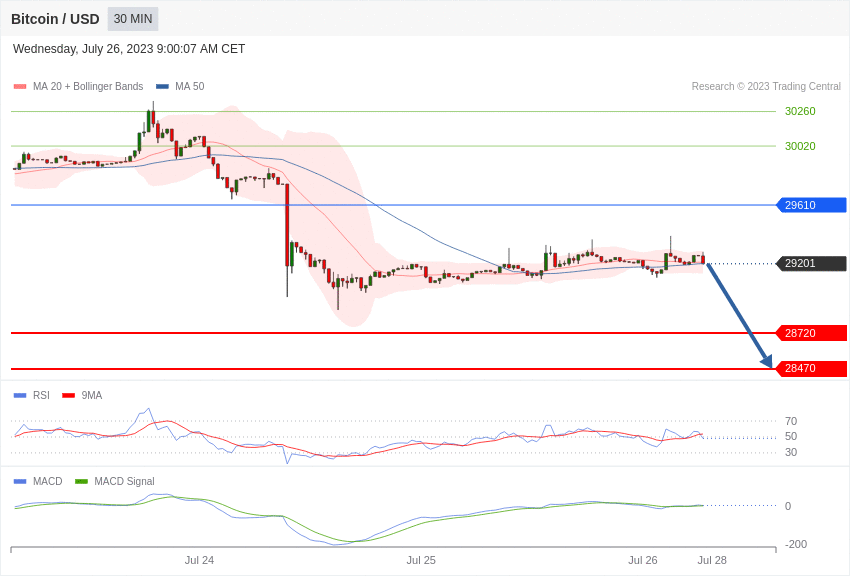This screenshot has width=850, height=576.
Task: Click the MACD Signal legend label
Action: click(x=124, y=481)
